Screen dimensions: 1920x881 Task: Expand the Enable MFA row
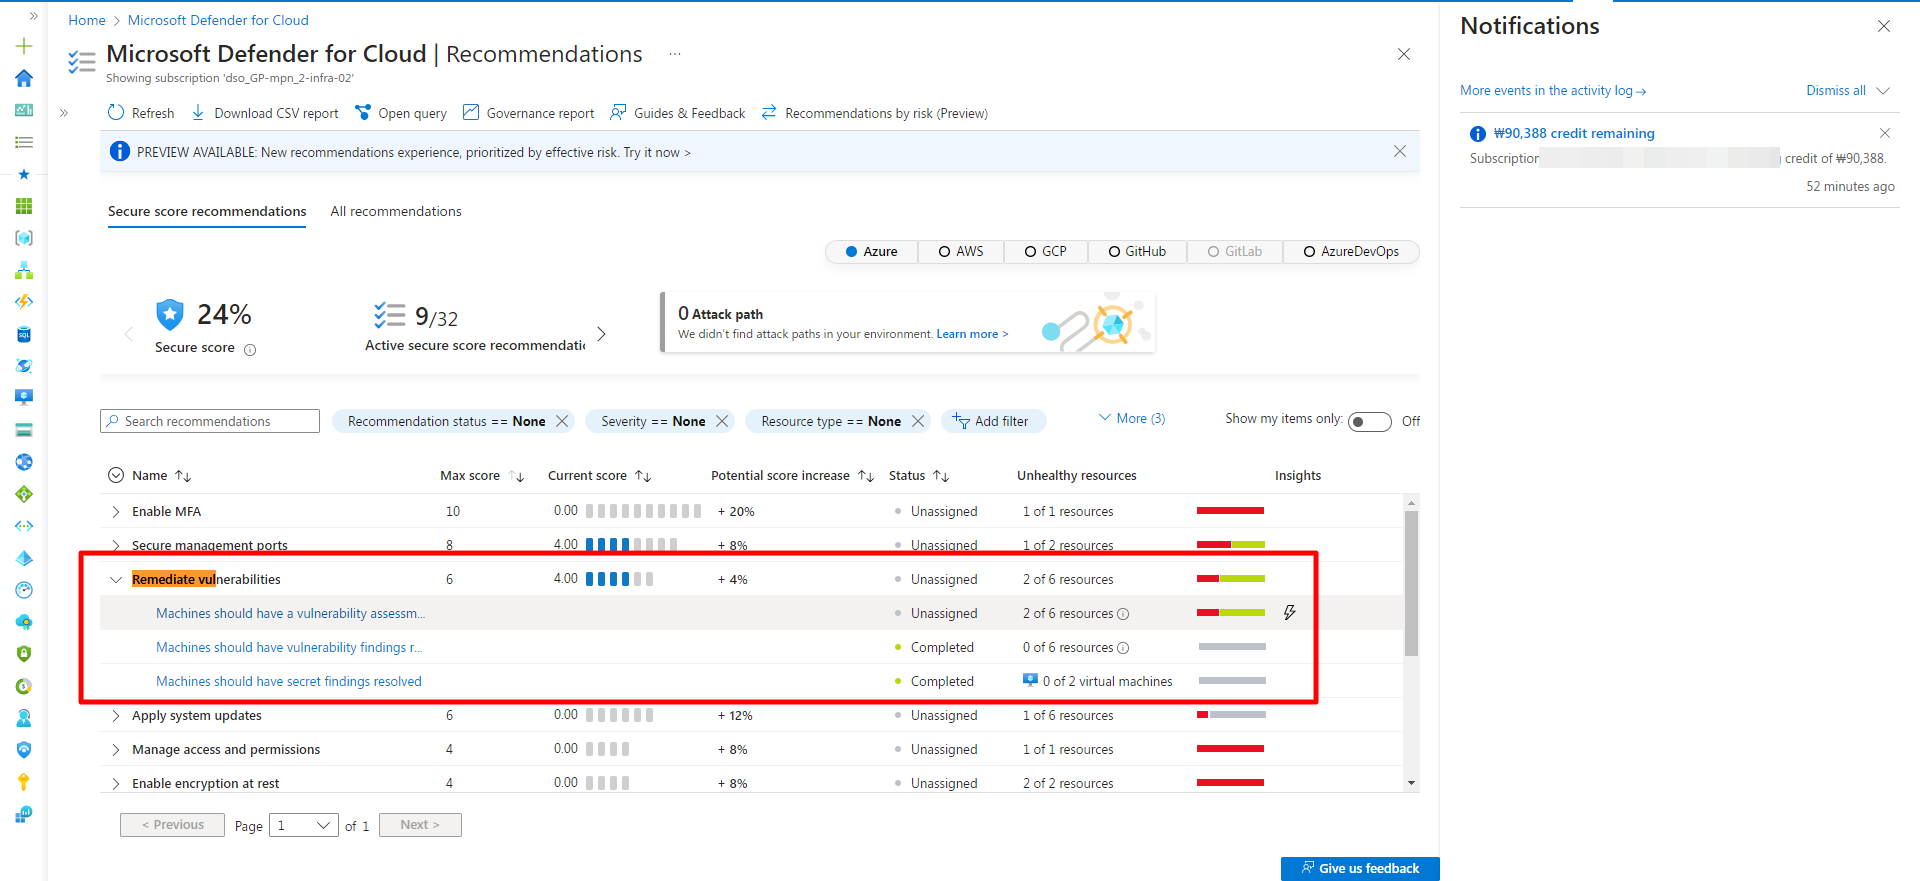click(x=116, y=511)
